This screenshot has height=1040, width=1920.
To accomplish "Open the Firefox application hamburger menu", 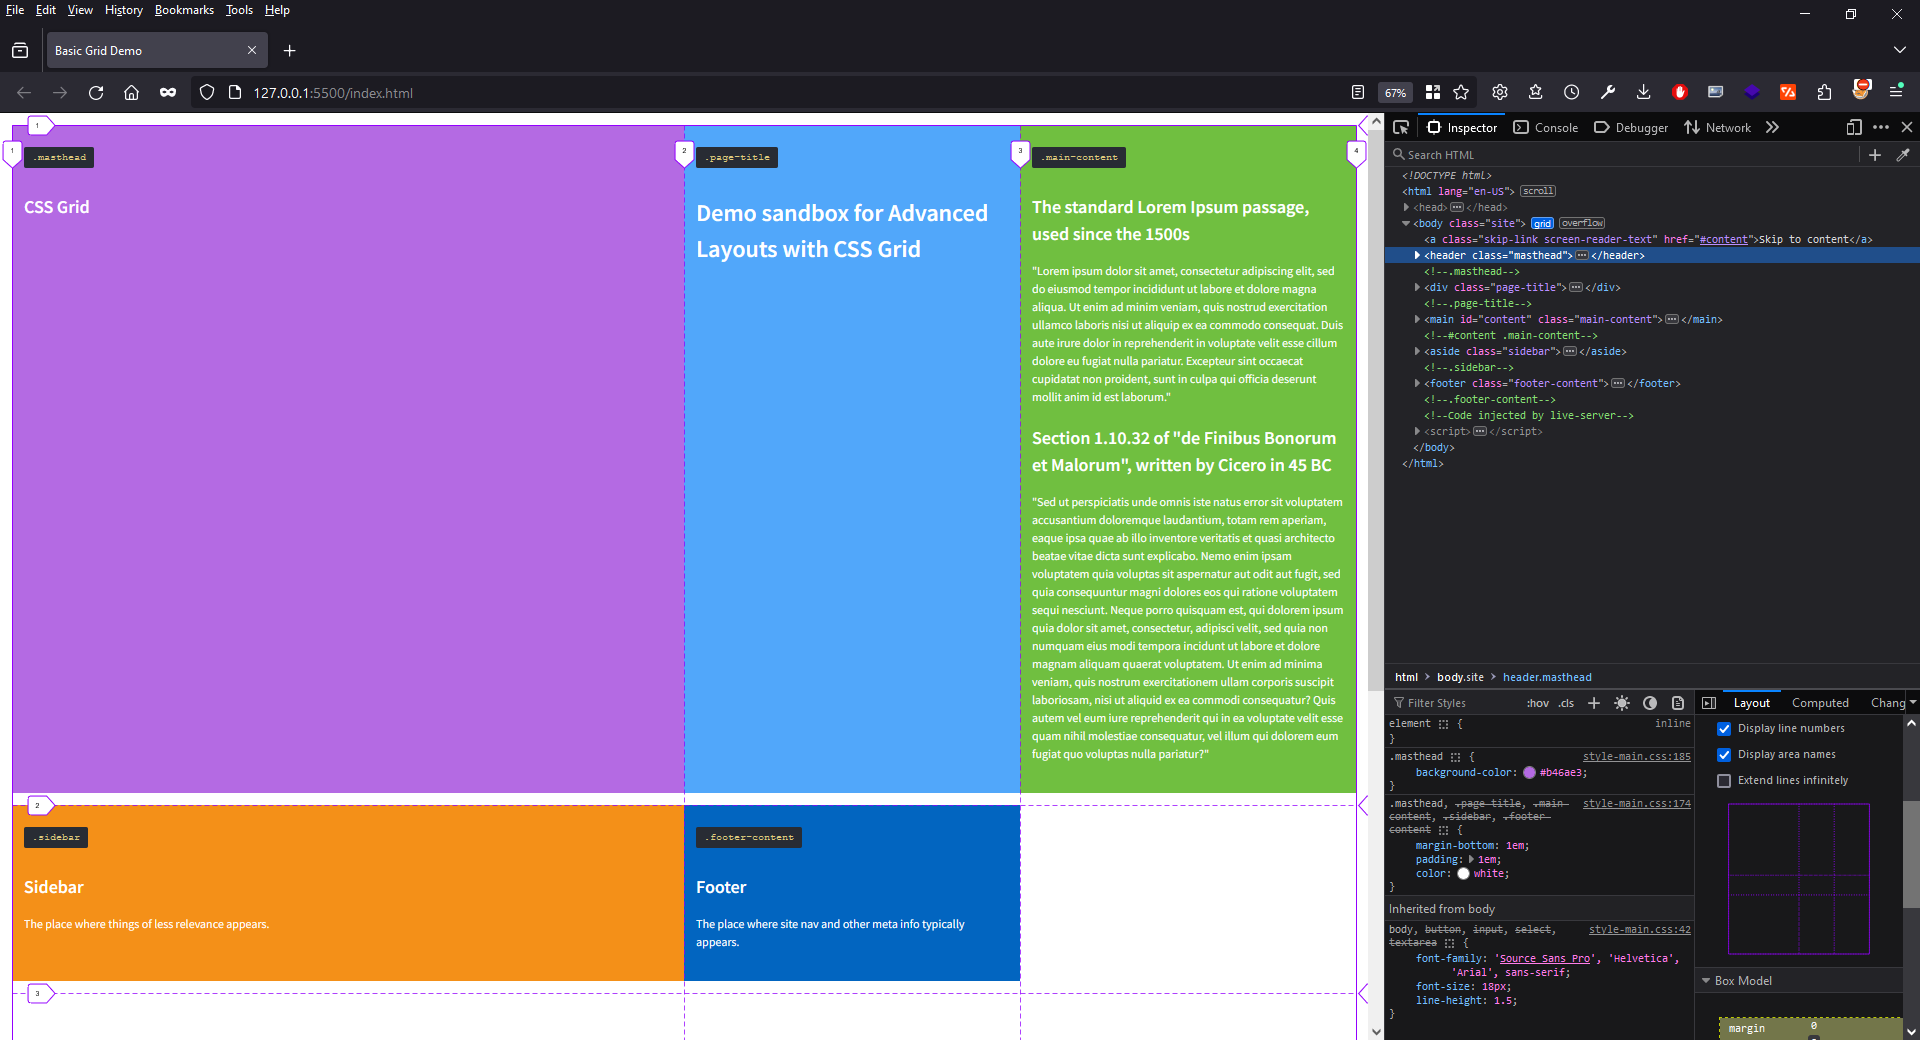I will [x=1896, y=92].
